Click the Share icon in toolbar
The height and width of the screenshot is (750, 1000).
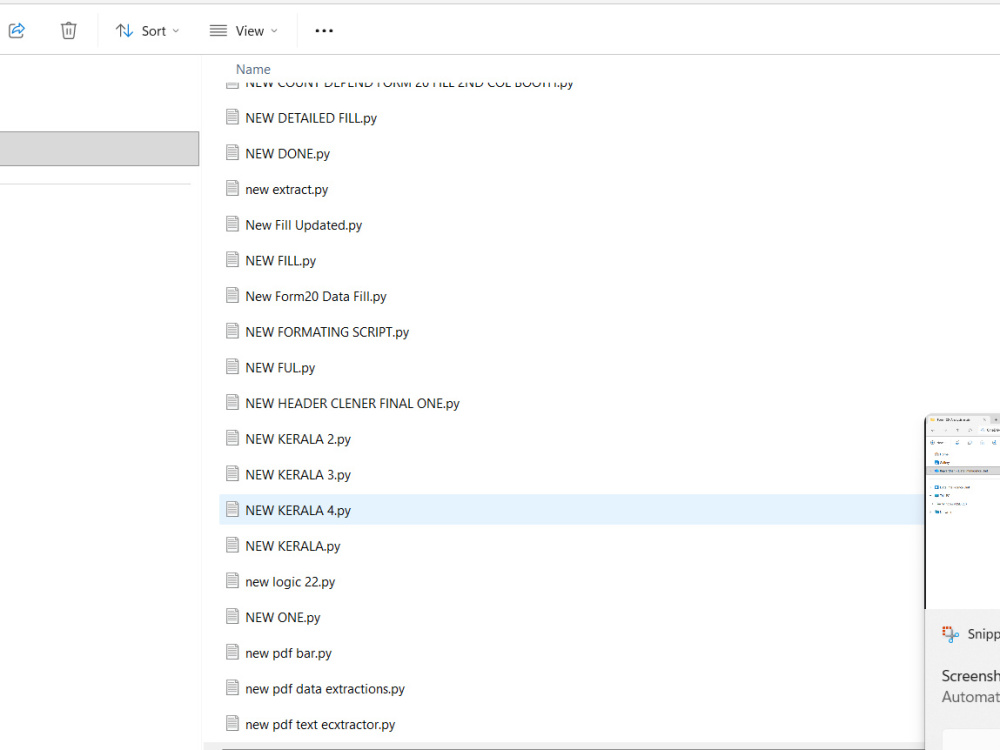coord(17,31)
